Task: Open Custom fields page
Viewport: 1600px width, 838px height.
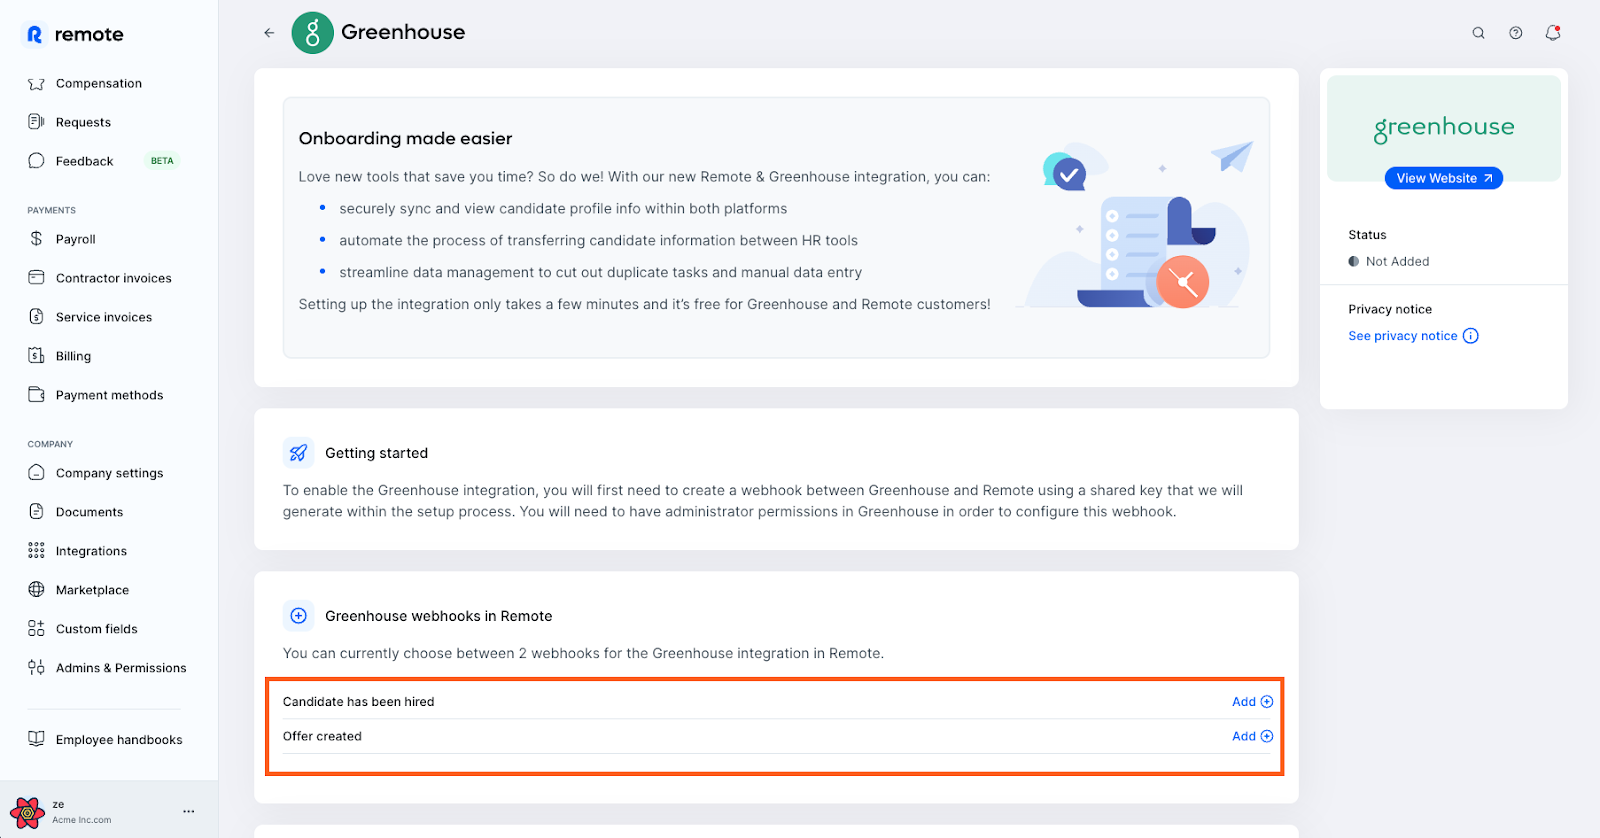Action: point(97,629)
